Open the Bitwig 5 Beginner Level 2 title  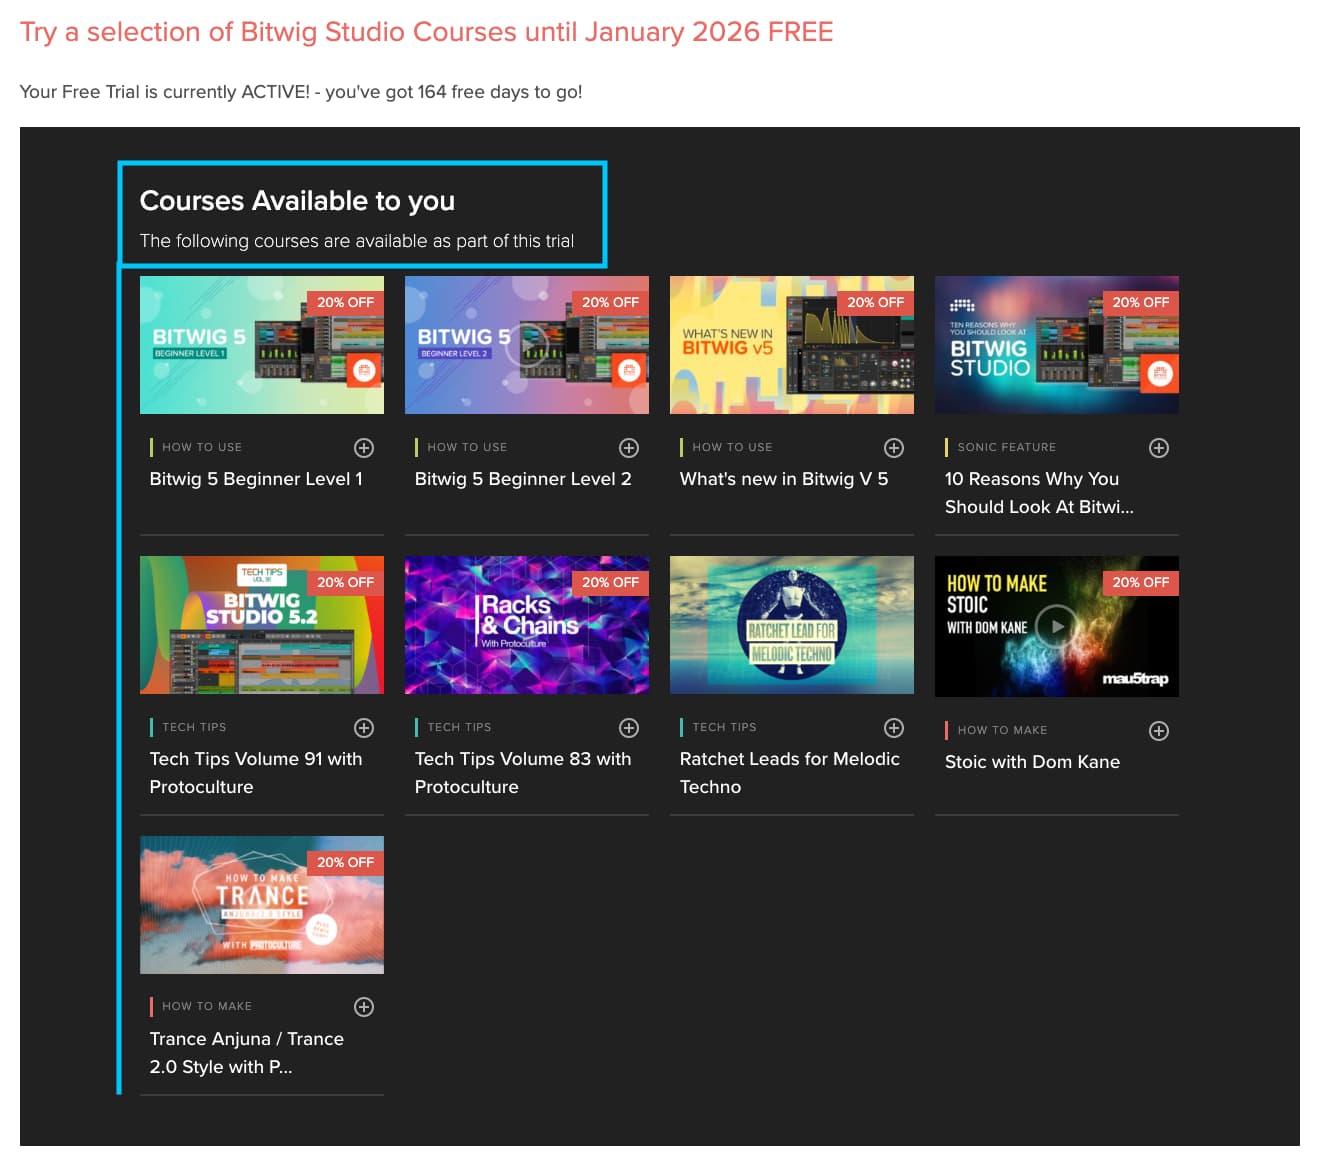pos(523,479)
